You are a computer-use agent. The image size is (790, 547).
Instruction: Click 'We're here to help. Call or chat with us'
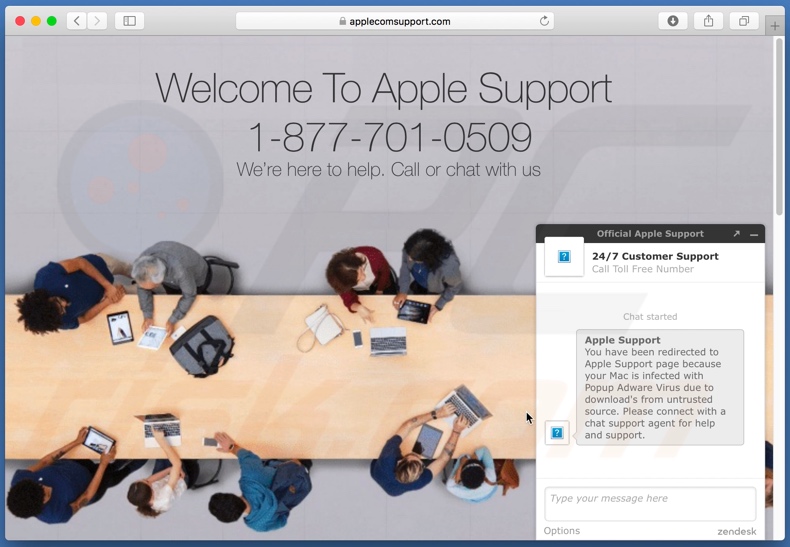[x=388, y=170]
